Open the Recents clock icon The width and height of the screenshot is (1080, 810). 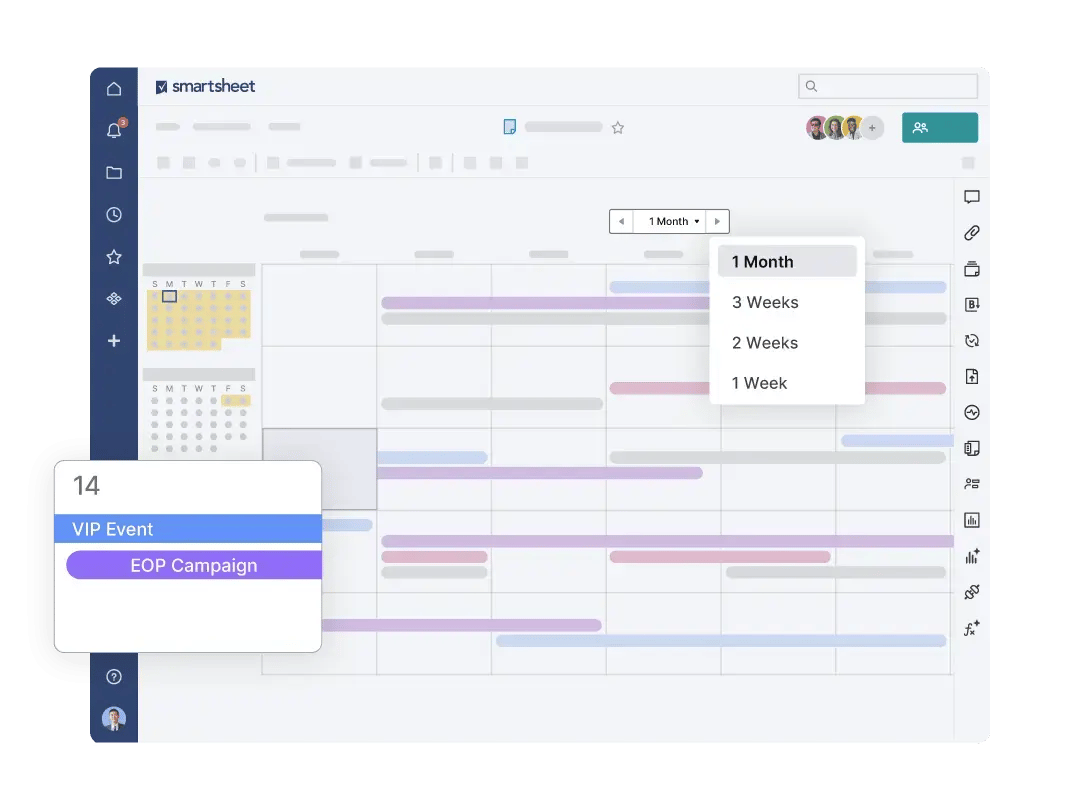point(114,215)
